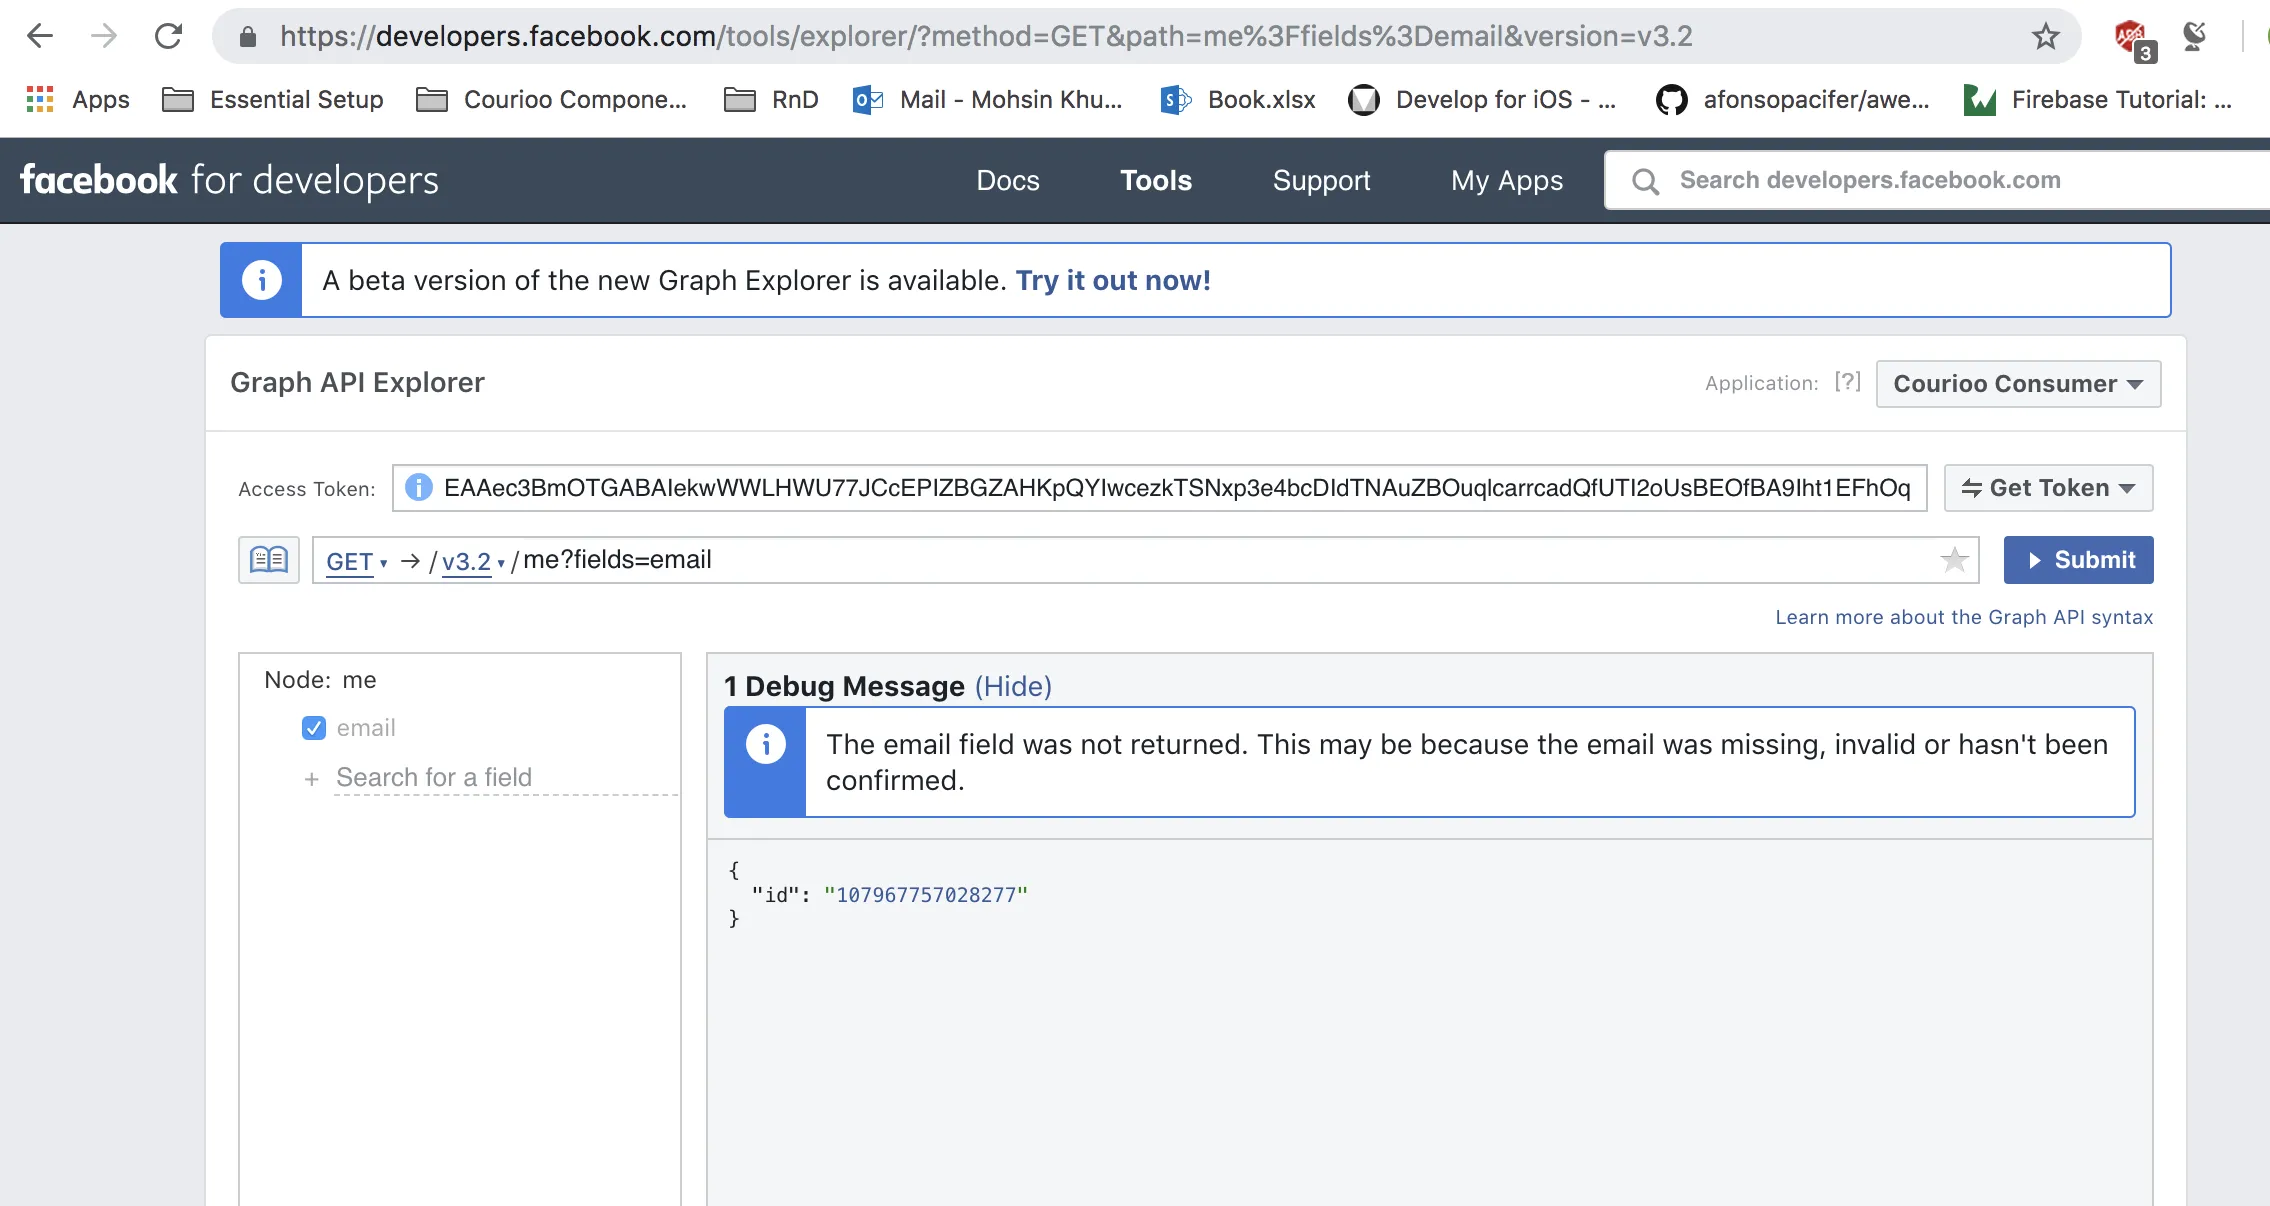The width and height of the screenshot is (2270, 1206).
Task: Click the browser reload icon
Action: pyautogui.click(x=168, y=37)
